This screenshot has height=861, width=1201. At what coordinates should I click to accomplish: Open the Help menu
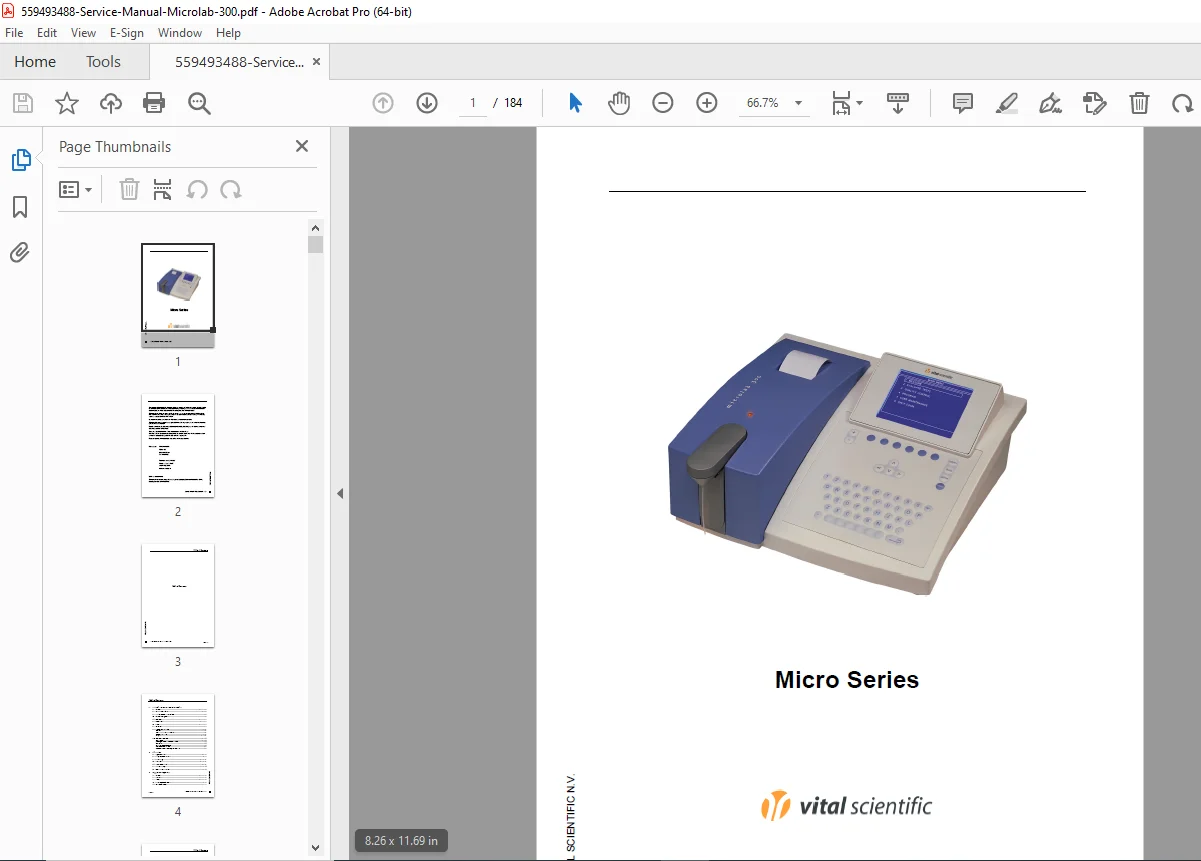point(229,32)
